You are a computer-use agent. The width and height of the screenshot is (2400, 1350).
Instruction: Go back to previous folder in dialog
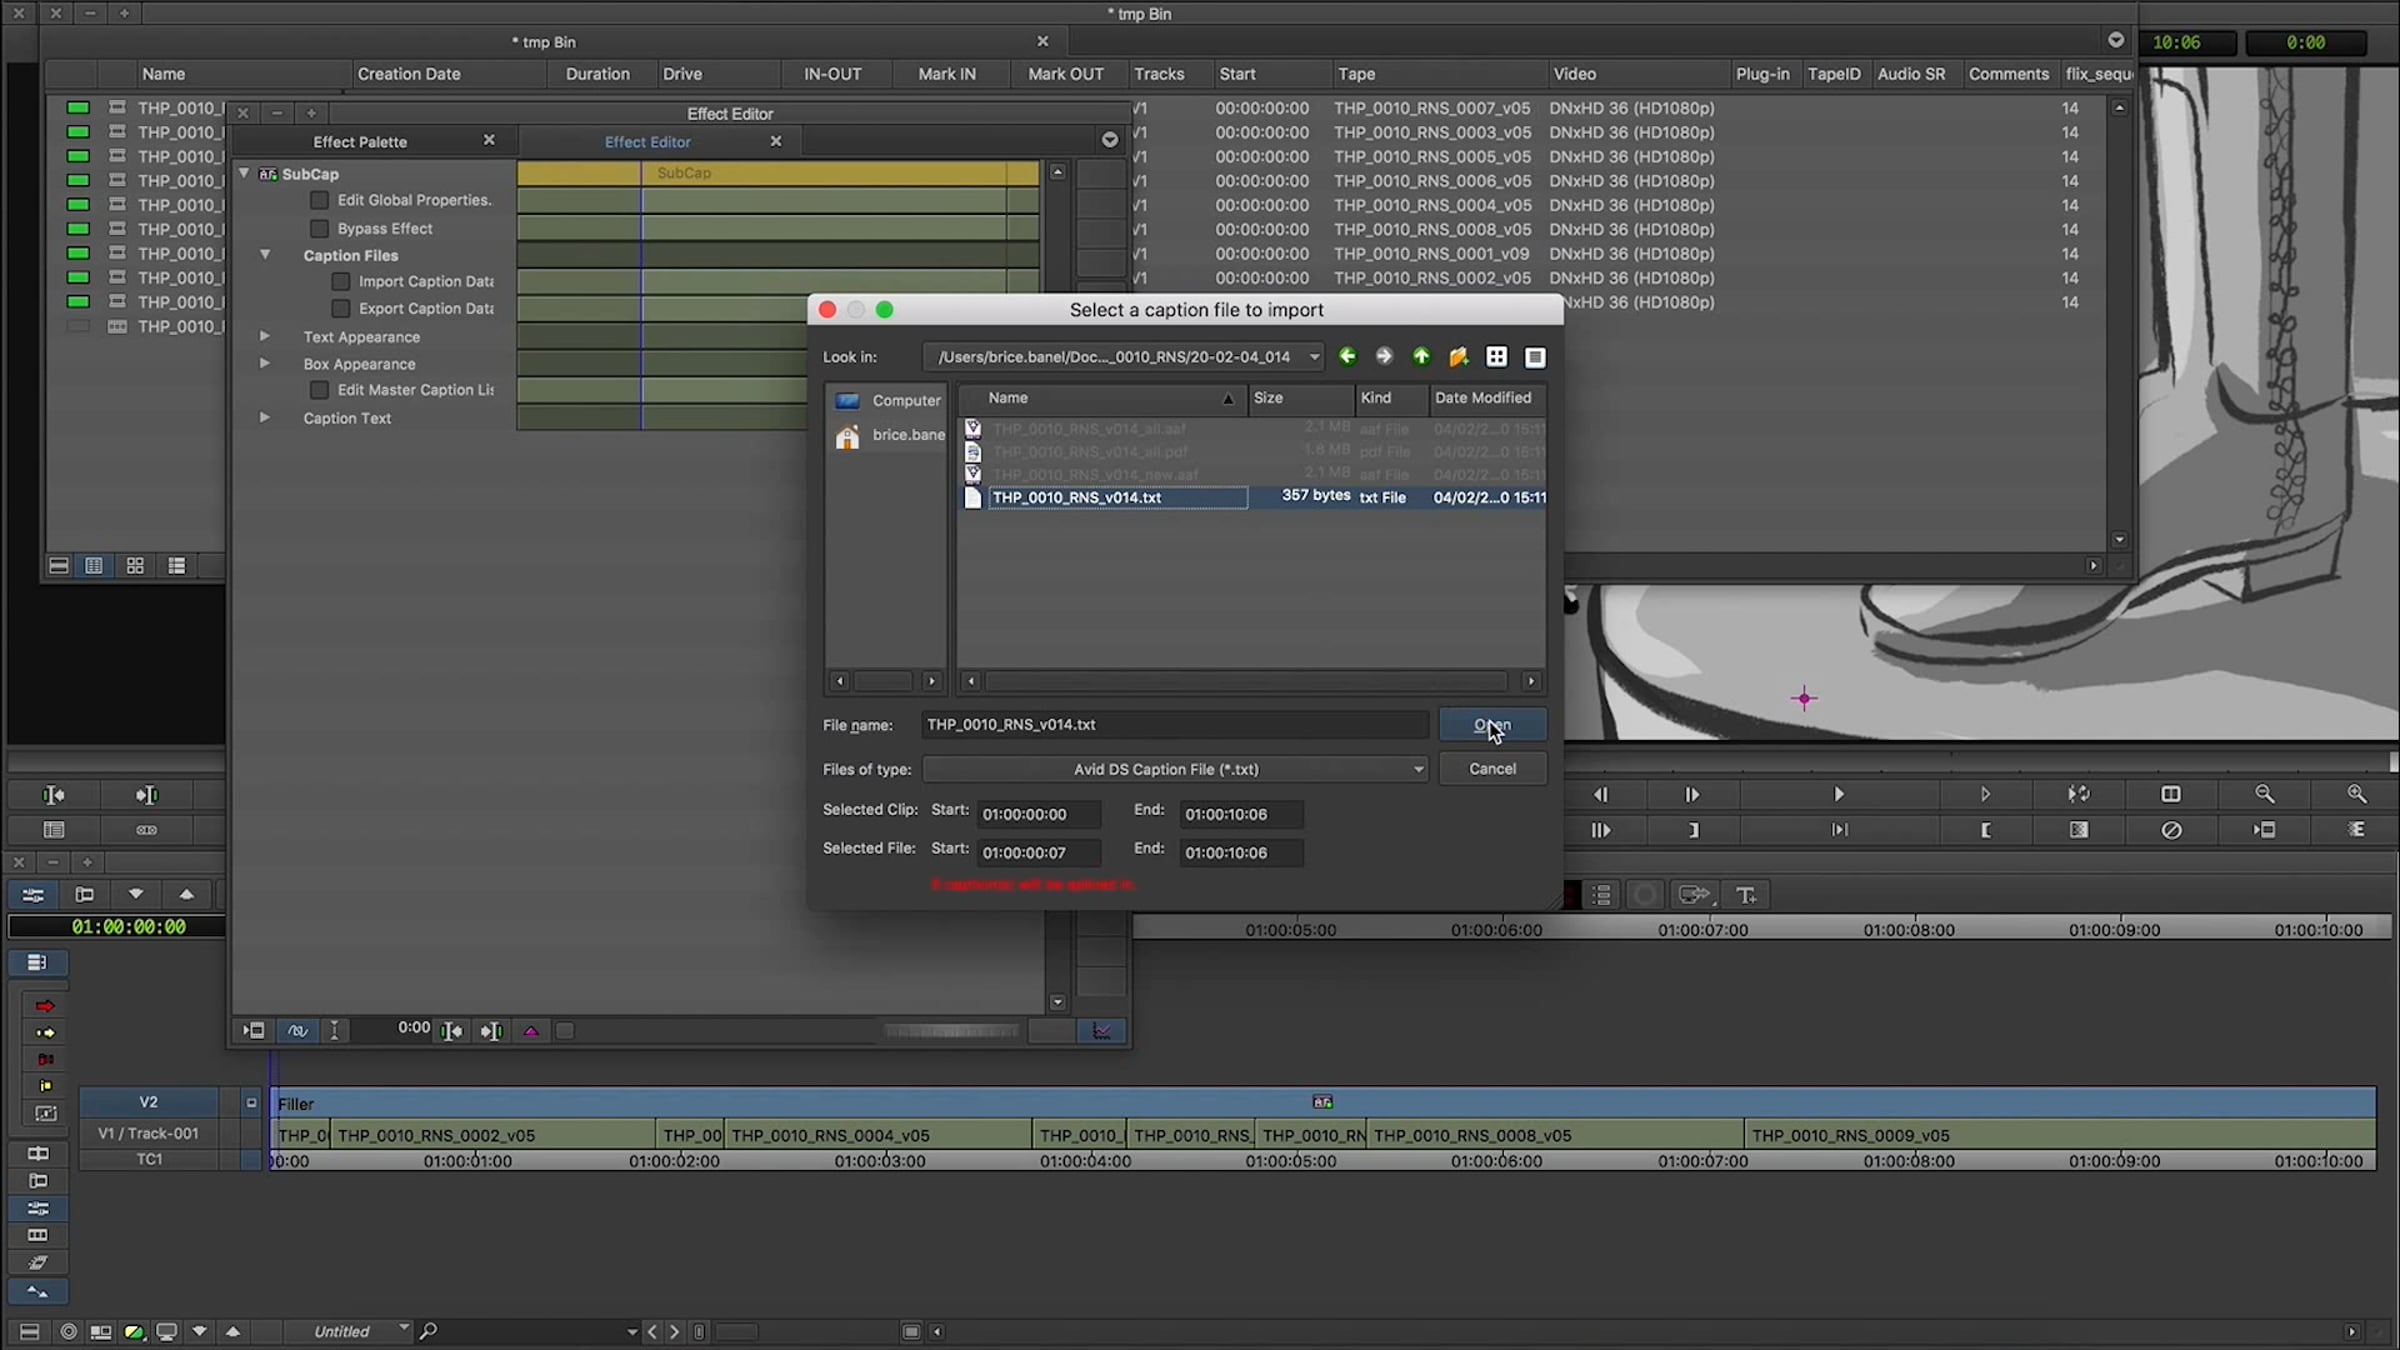(x=1347, y=357)
